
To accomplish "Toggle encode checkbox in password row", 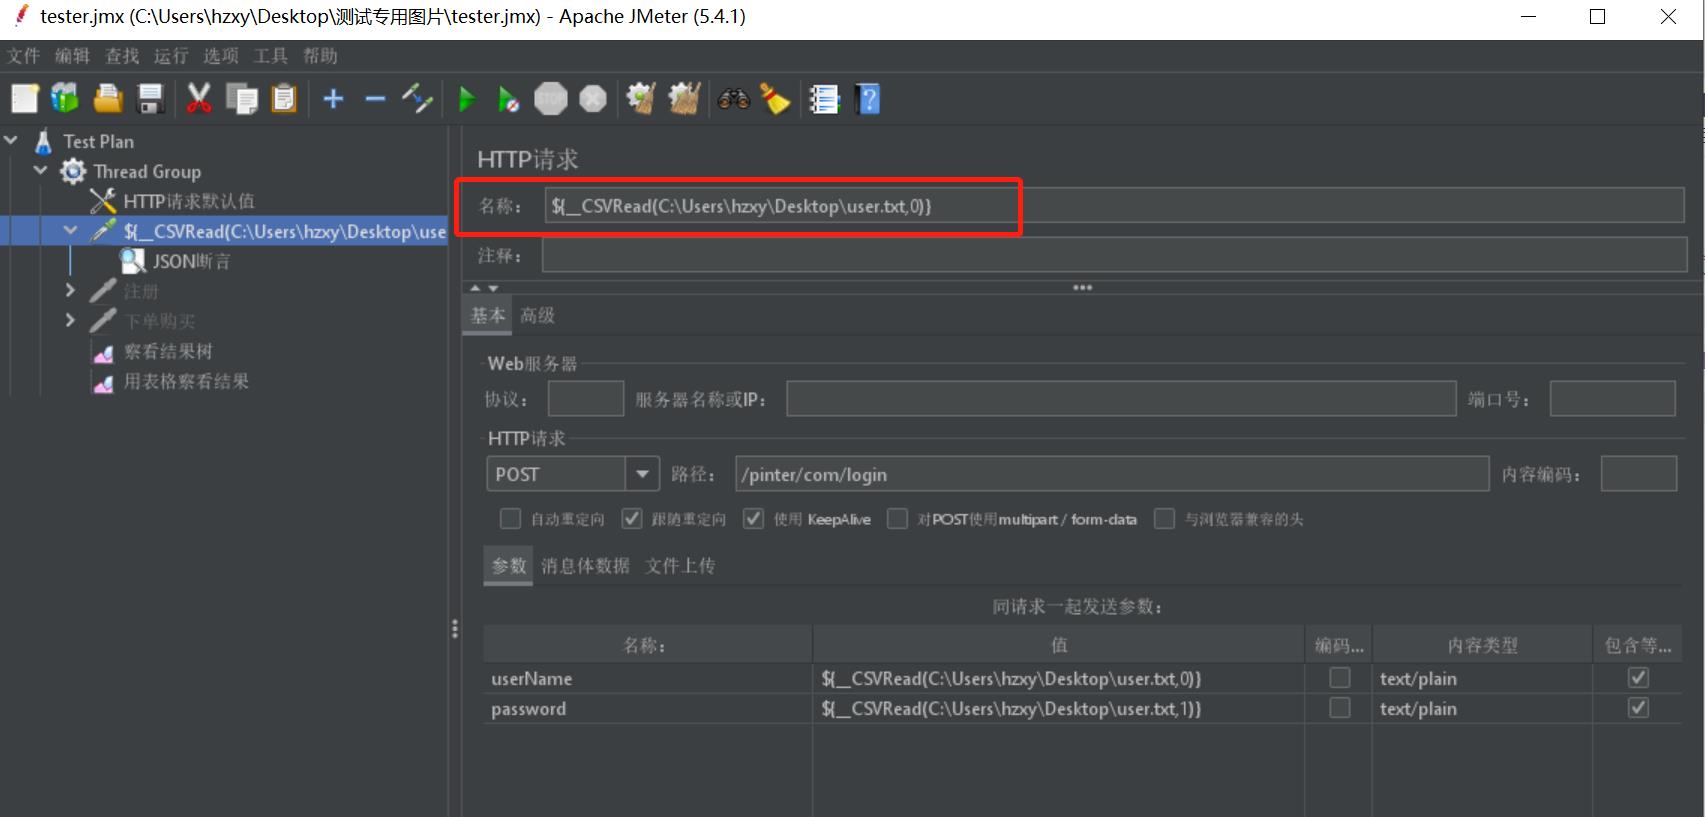I will coord(1339,707).
